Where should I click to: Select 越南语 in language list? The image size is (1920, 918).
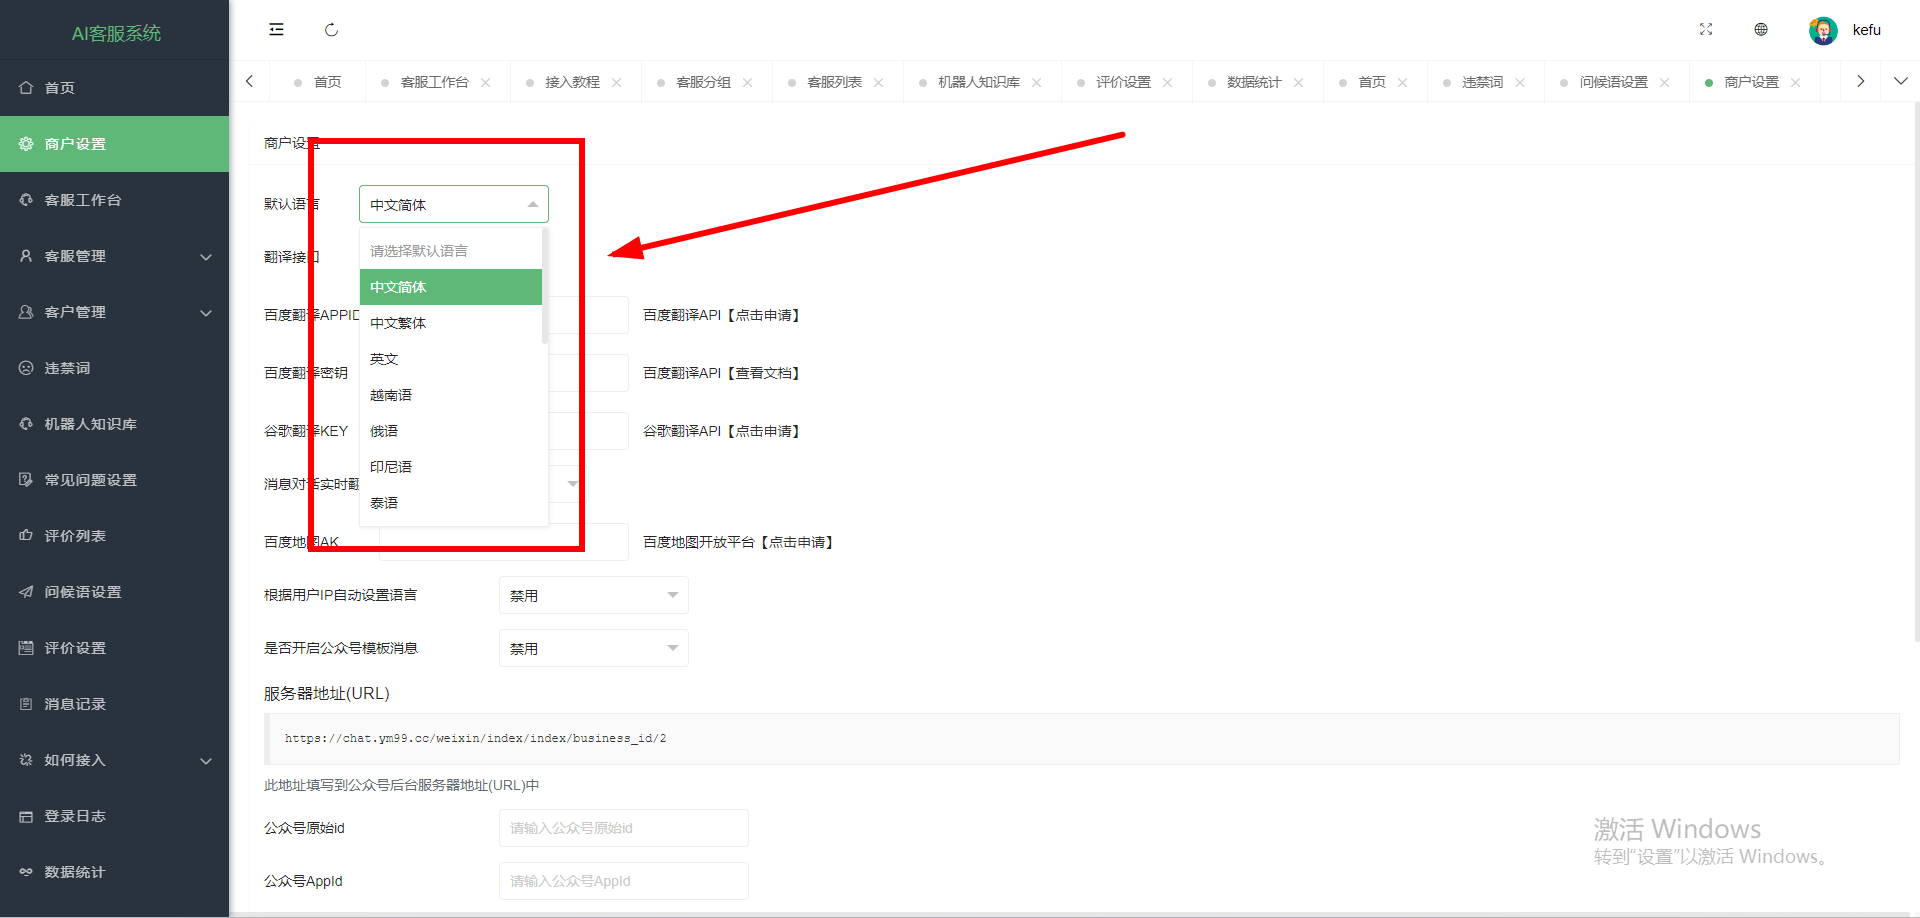pyautogui.click(x=451, y=395)
